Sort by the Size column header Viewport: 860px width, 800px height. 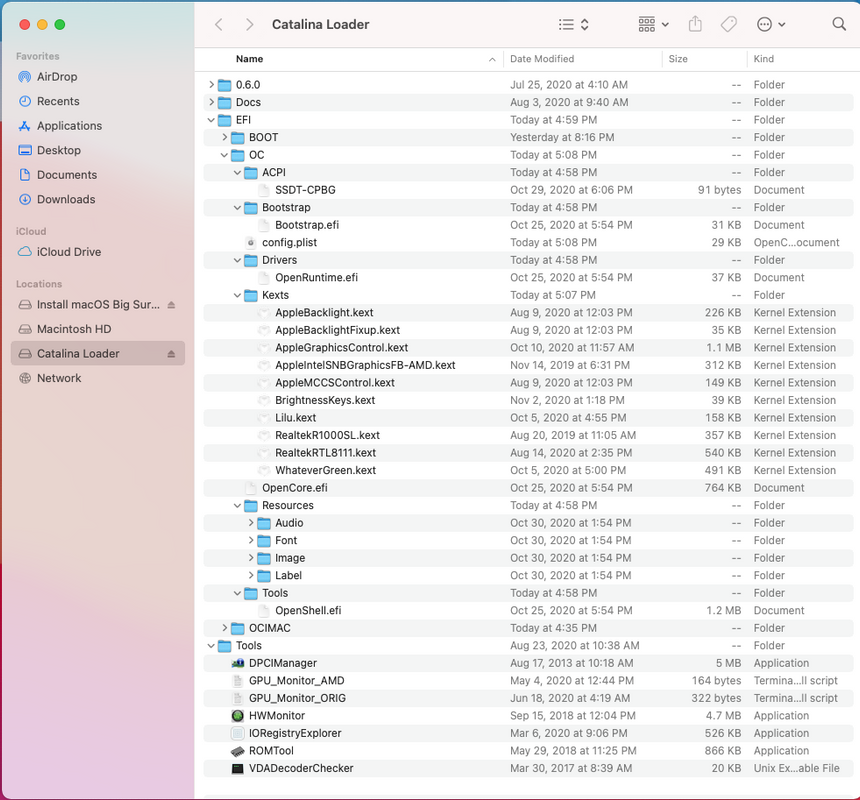(x=678, y=59)
